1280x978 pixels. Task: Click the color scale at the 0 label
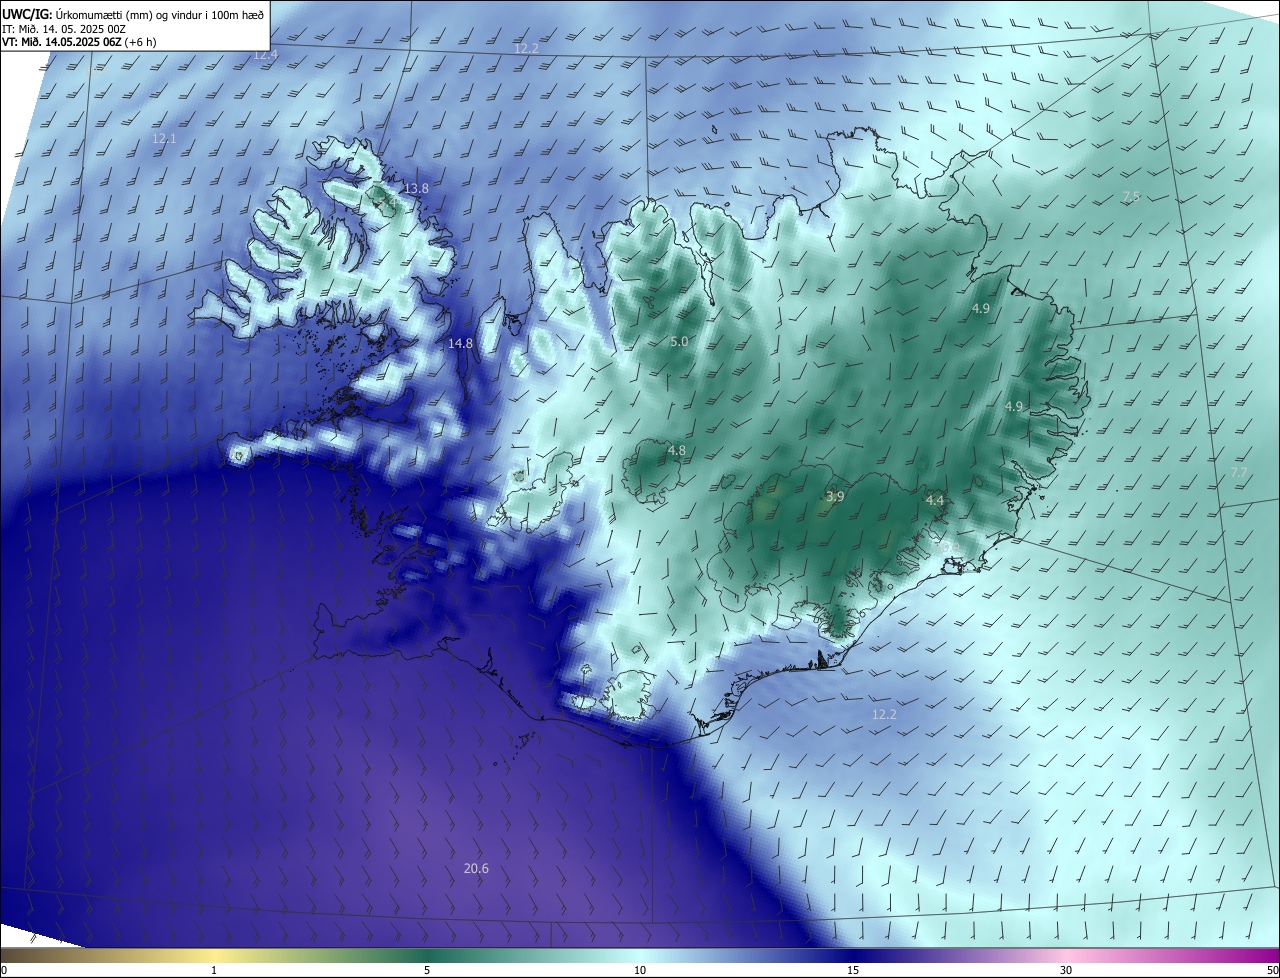4,970
